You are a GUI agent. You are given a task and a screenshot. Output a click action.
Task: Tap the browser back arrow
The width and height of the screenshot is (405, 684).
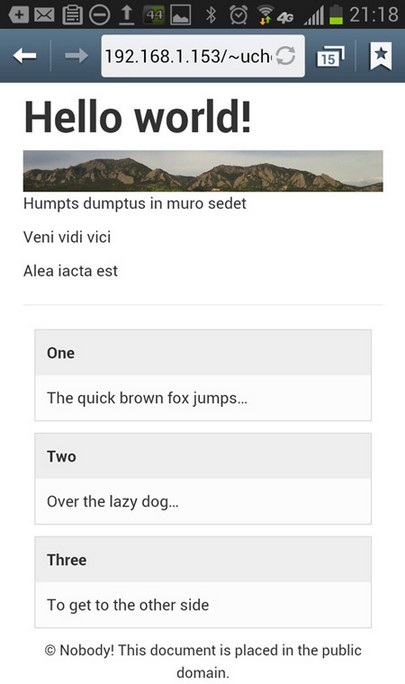(x=24, y=56)
